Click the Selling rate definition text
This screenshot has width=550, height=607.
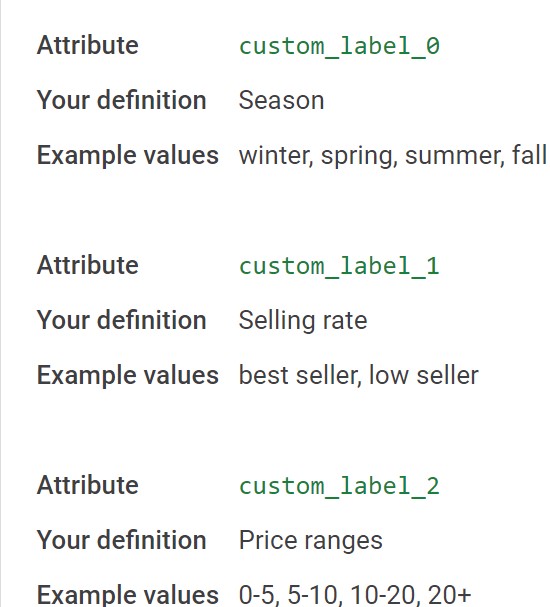click(x=303, y=320)
